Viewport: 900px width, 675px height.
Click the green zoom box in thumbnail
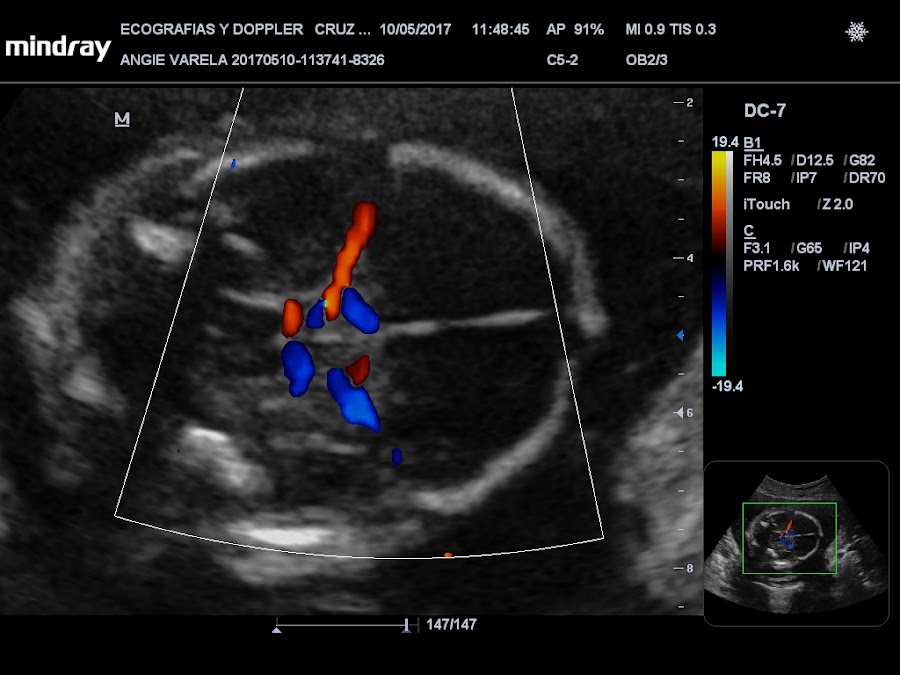pos(789,538)
